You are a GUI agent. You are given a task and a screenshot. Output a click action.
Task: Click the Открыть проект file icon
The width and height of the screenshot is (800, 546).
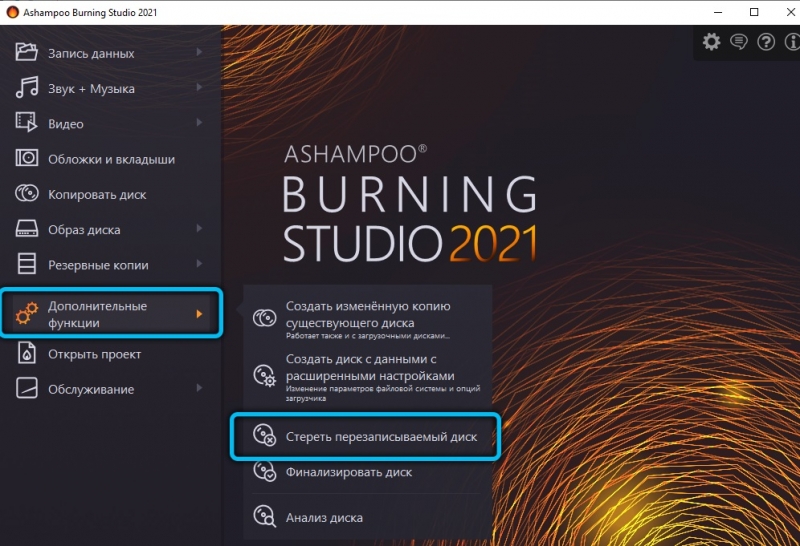tap(27, 353)
